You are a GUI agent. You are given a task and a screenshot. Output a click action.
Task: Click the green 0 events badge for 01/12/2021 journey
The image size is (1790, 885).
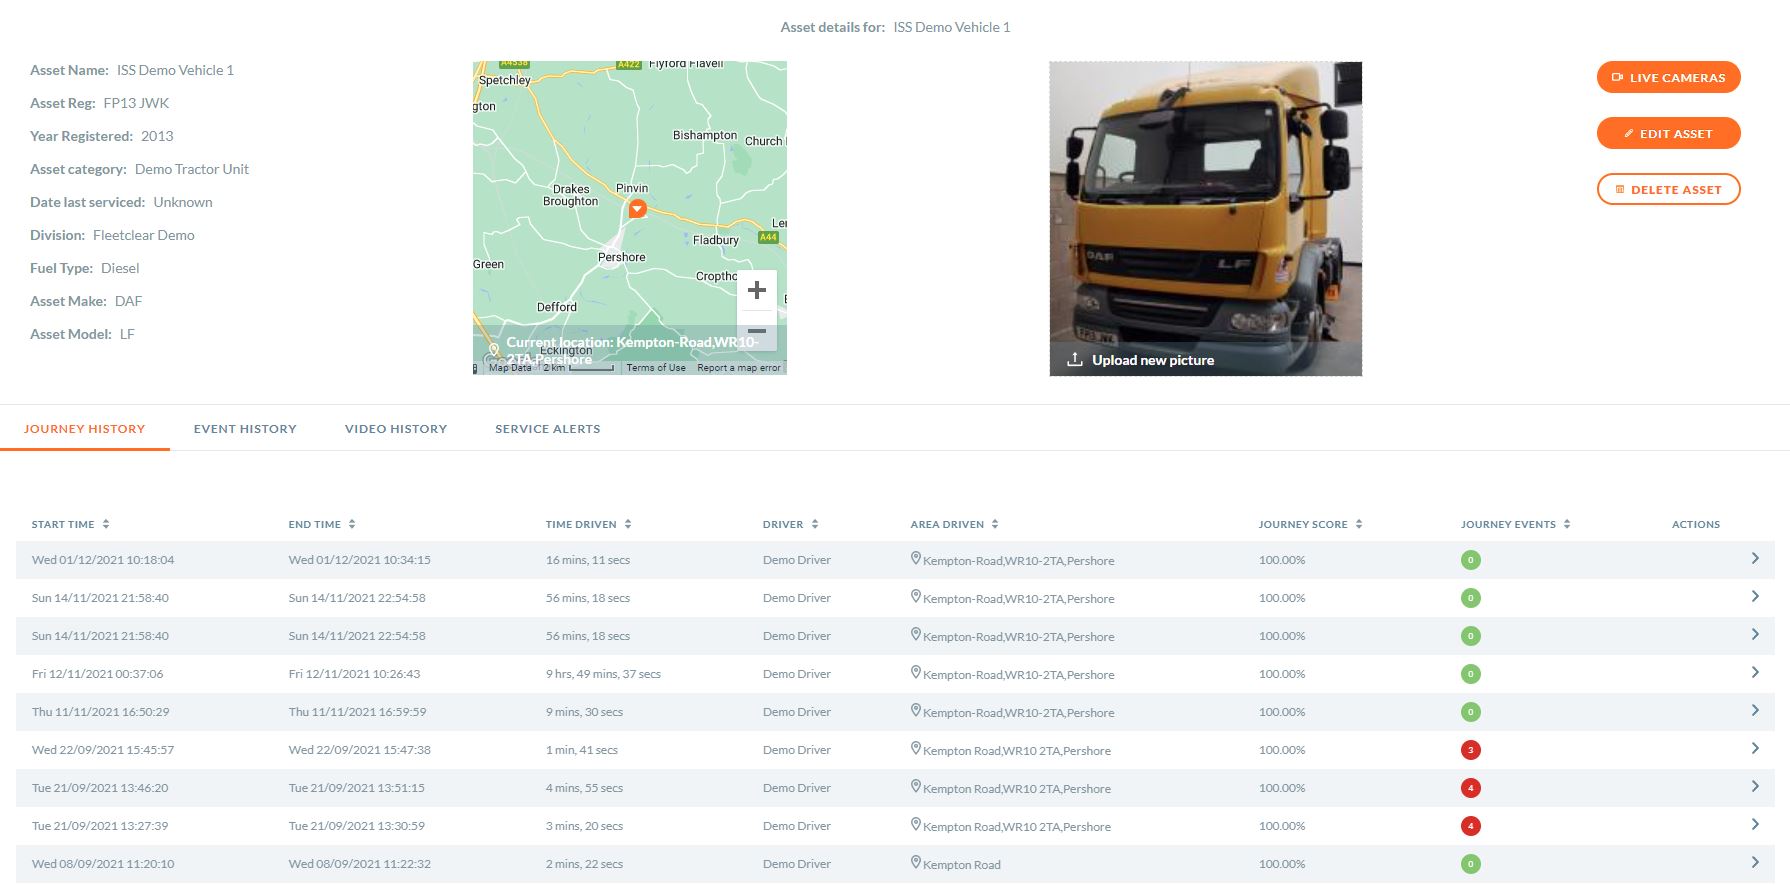[1470, 560]
